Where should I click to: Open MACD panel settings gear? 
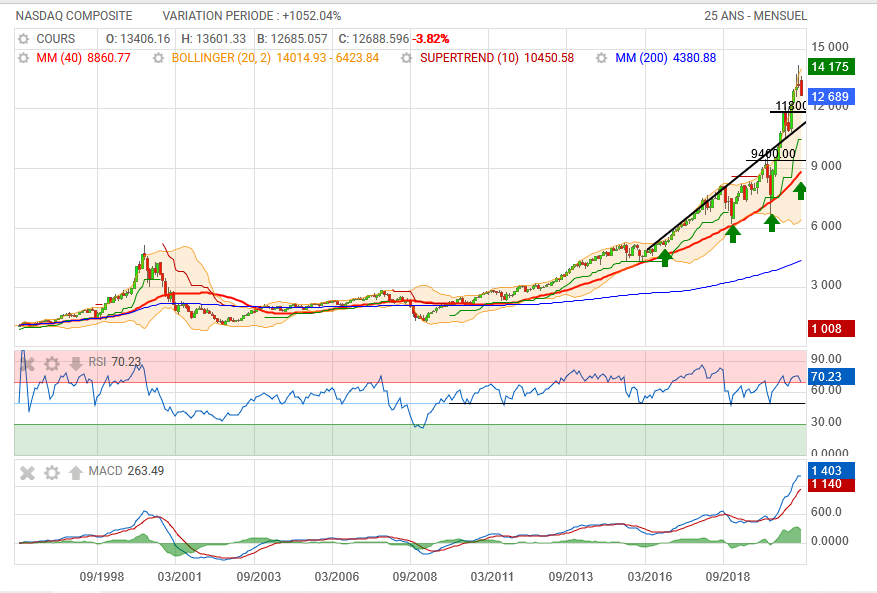(x=51, y=473)
